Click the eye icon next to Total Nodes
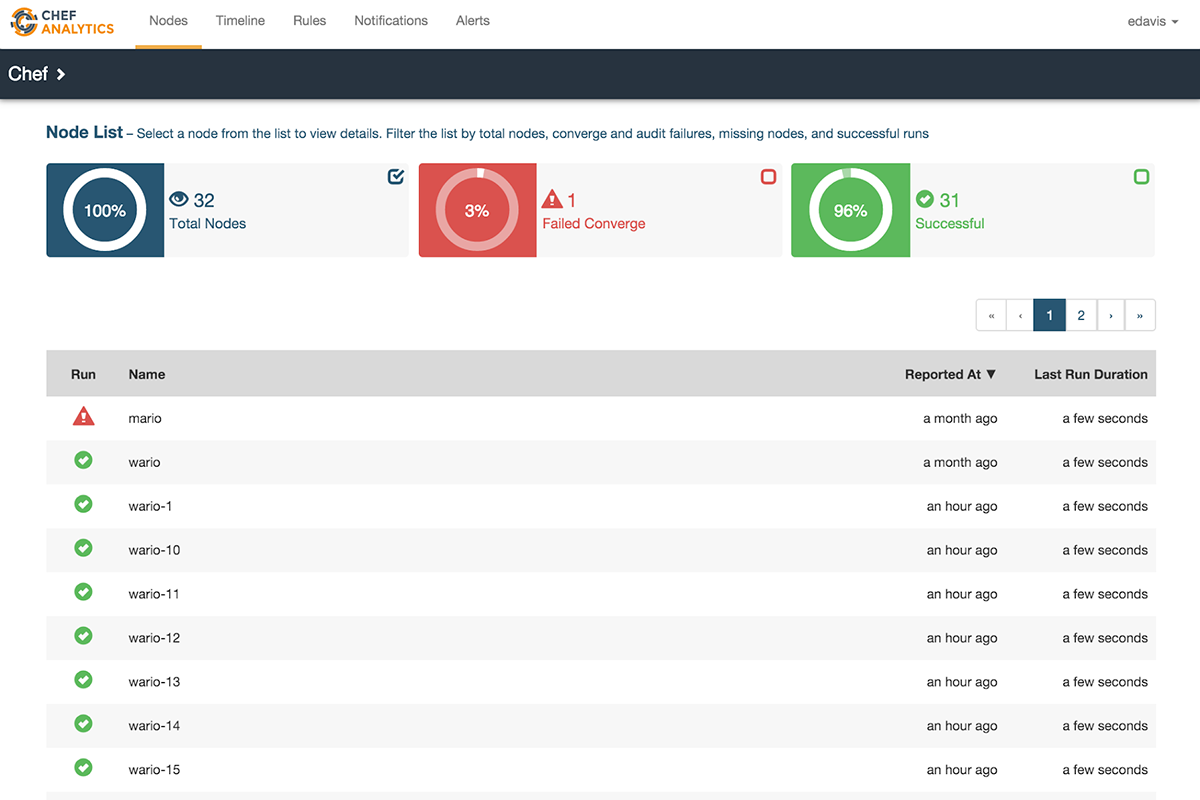 point(179,200)
